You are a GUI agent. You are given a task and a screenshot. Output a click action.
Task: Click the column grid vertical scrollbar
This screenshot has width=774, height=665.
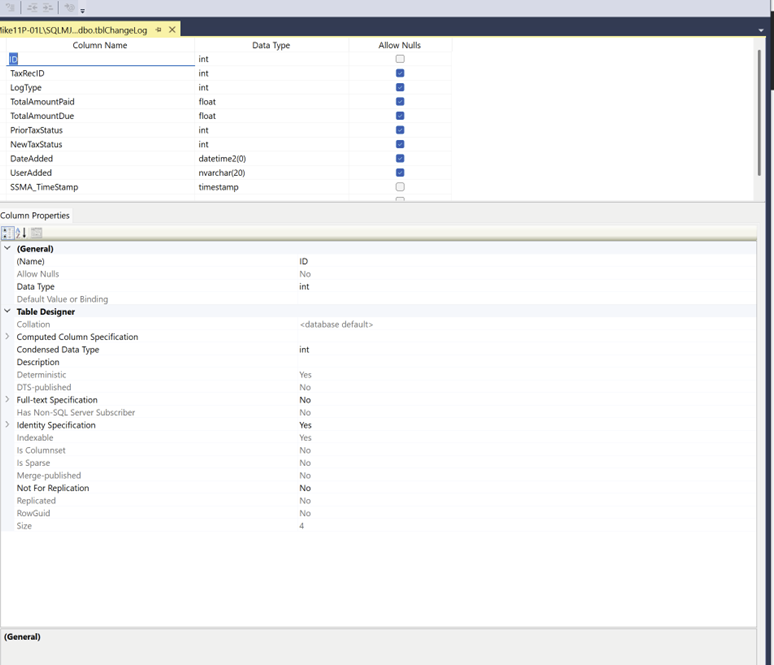(x=759, y=113)
